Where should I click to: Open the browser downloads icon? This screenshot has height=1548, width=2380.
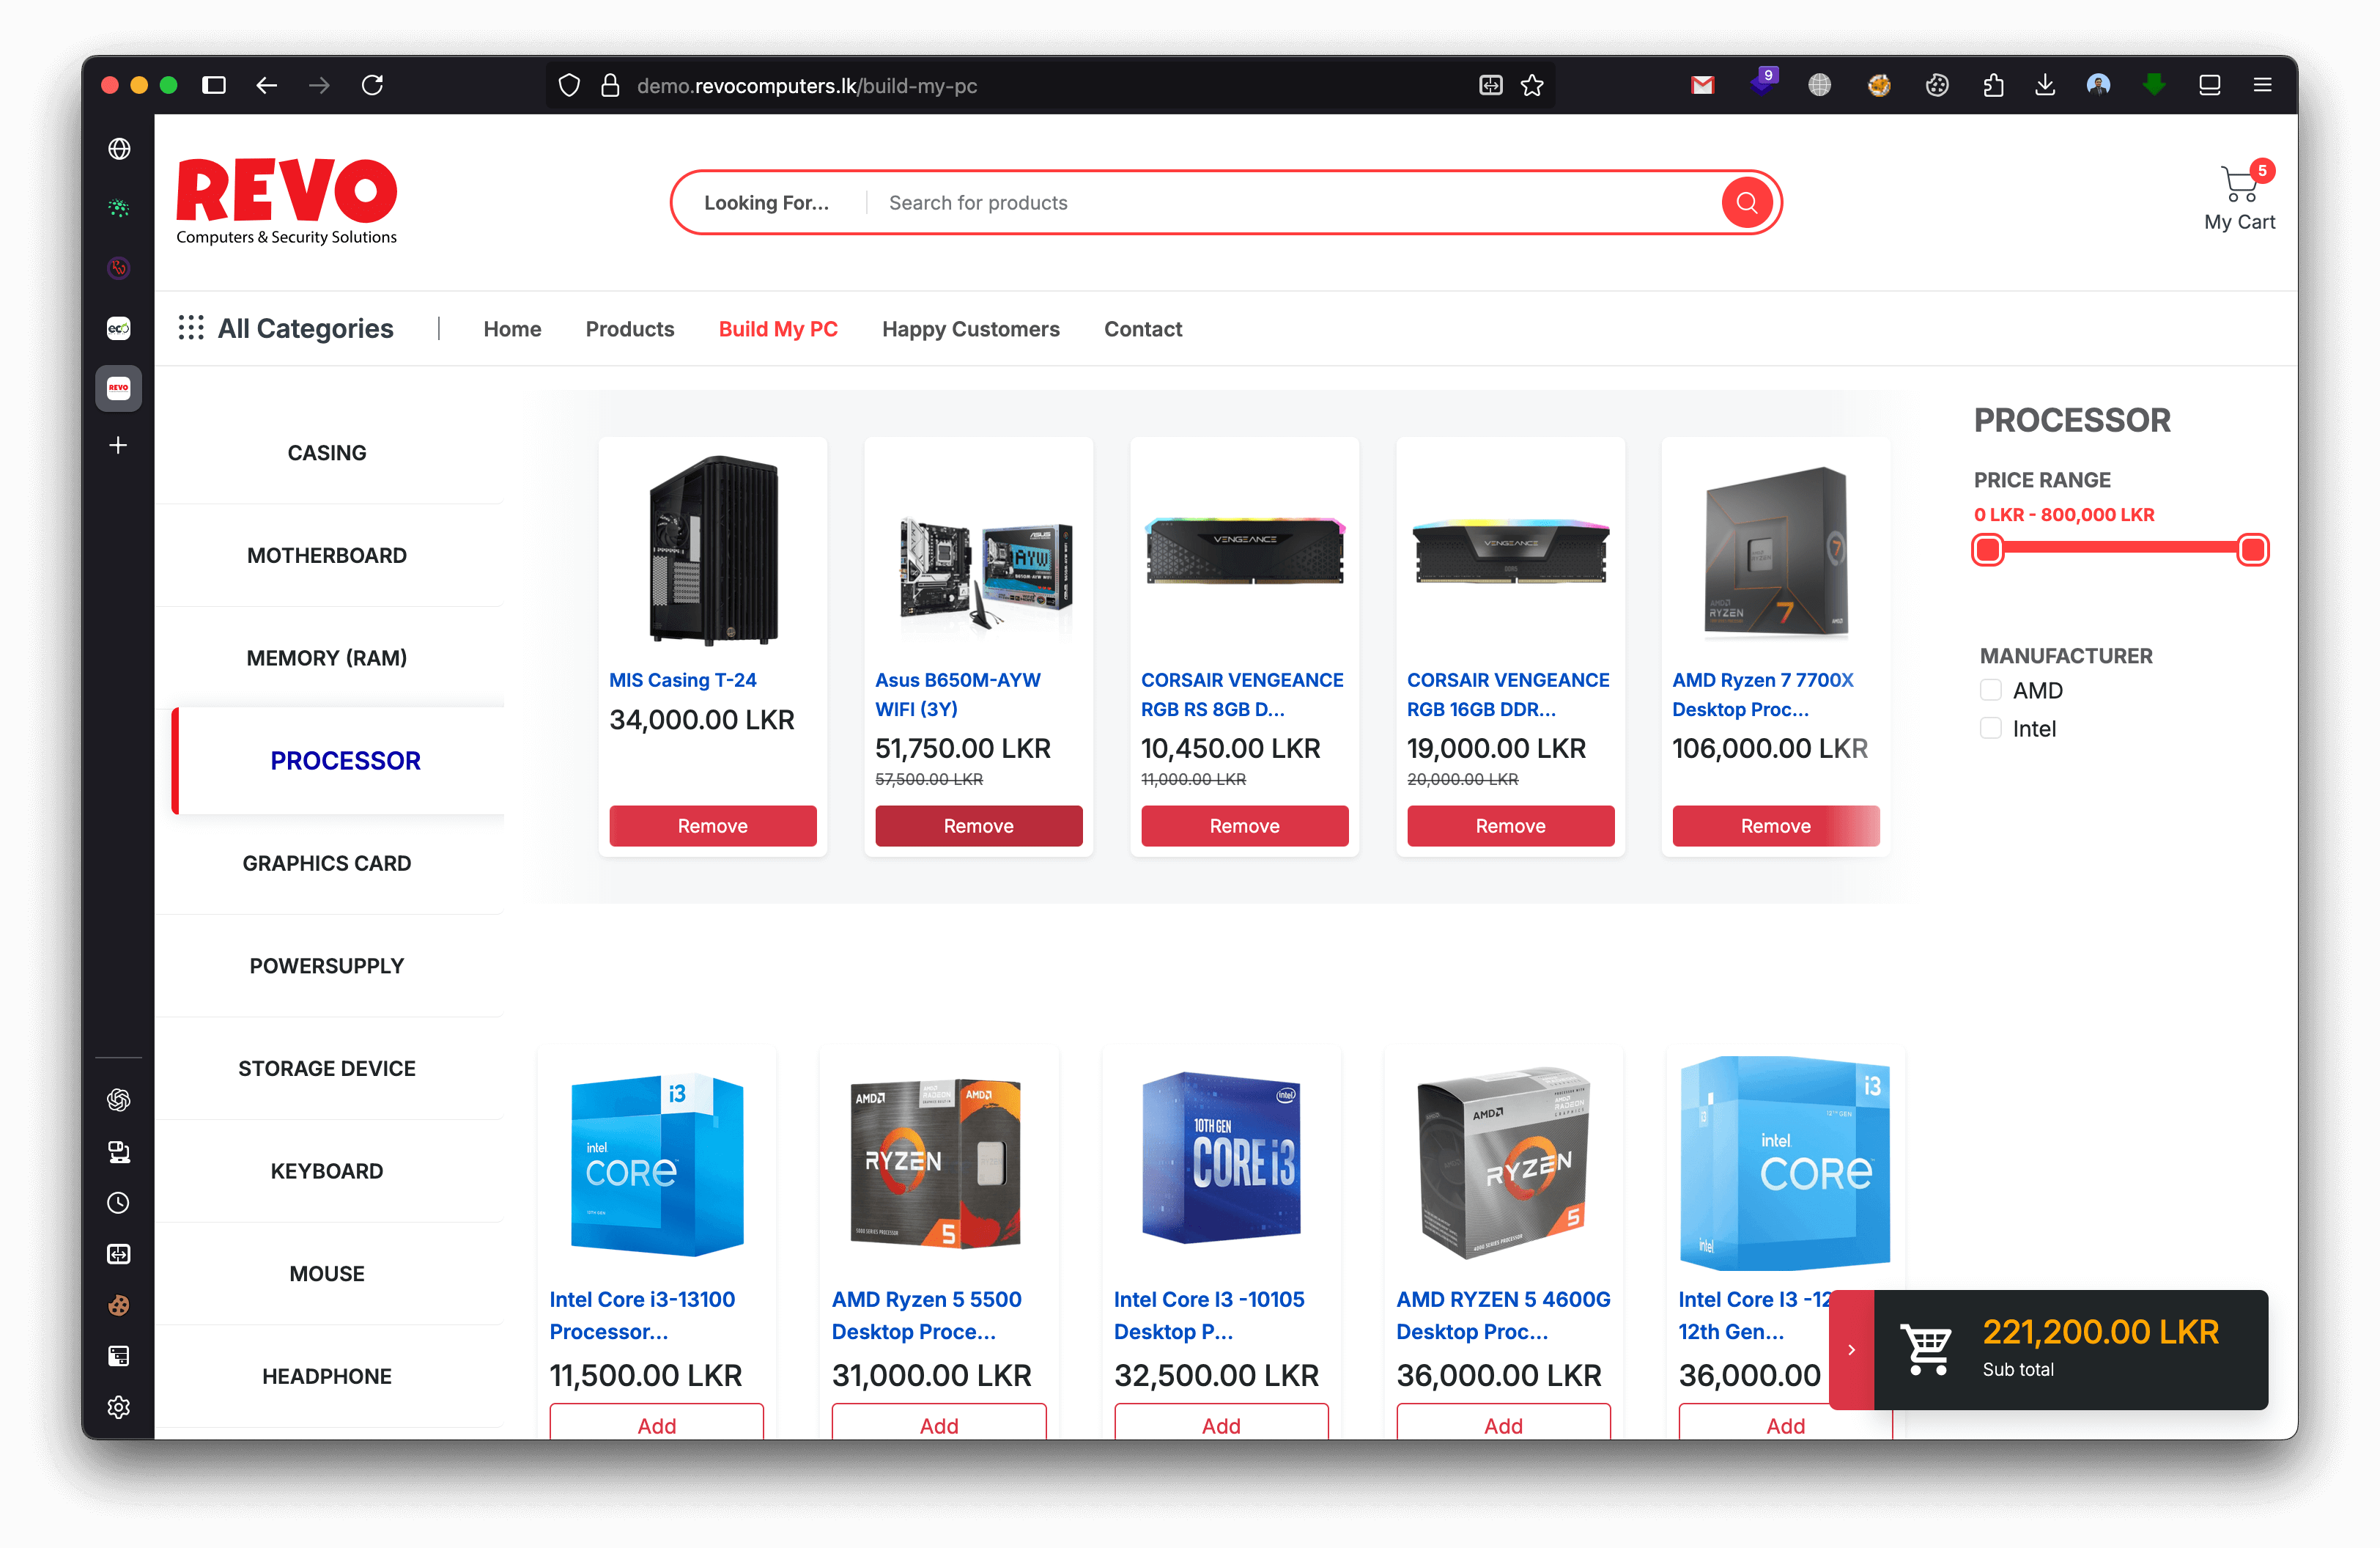coord(2044,85)
